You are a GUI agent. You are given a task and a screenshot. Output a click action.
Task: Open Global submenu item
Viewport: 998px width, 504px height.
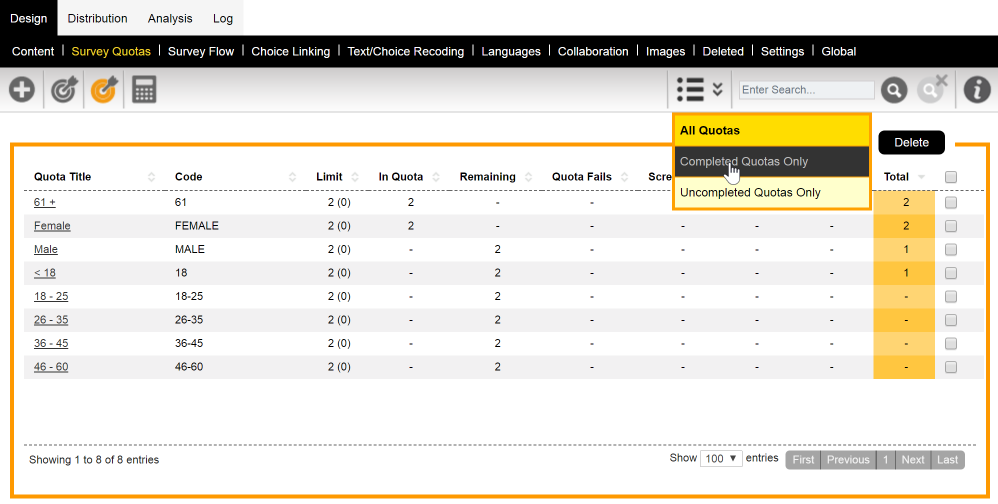point(839,52)
